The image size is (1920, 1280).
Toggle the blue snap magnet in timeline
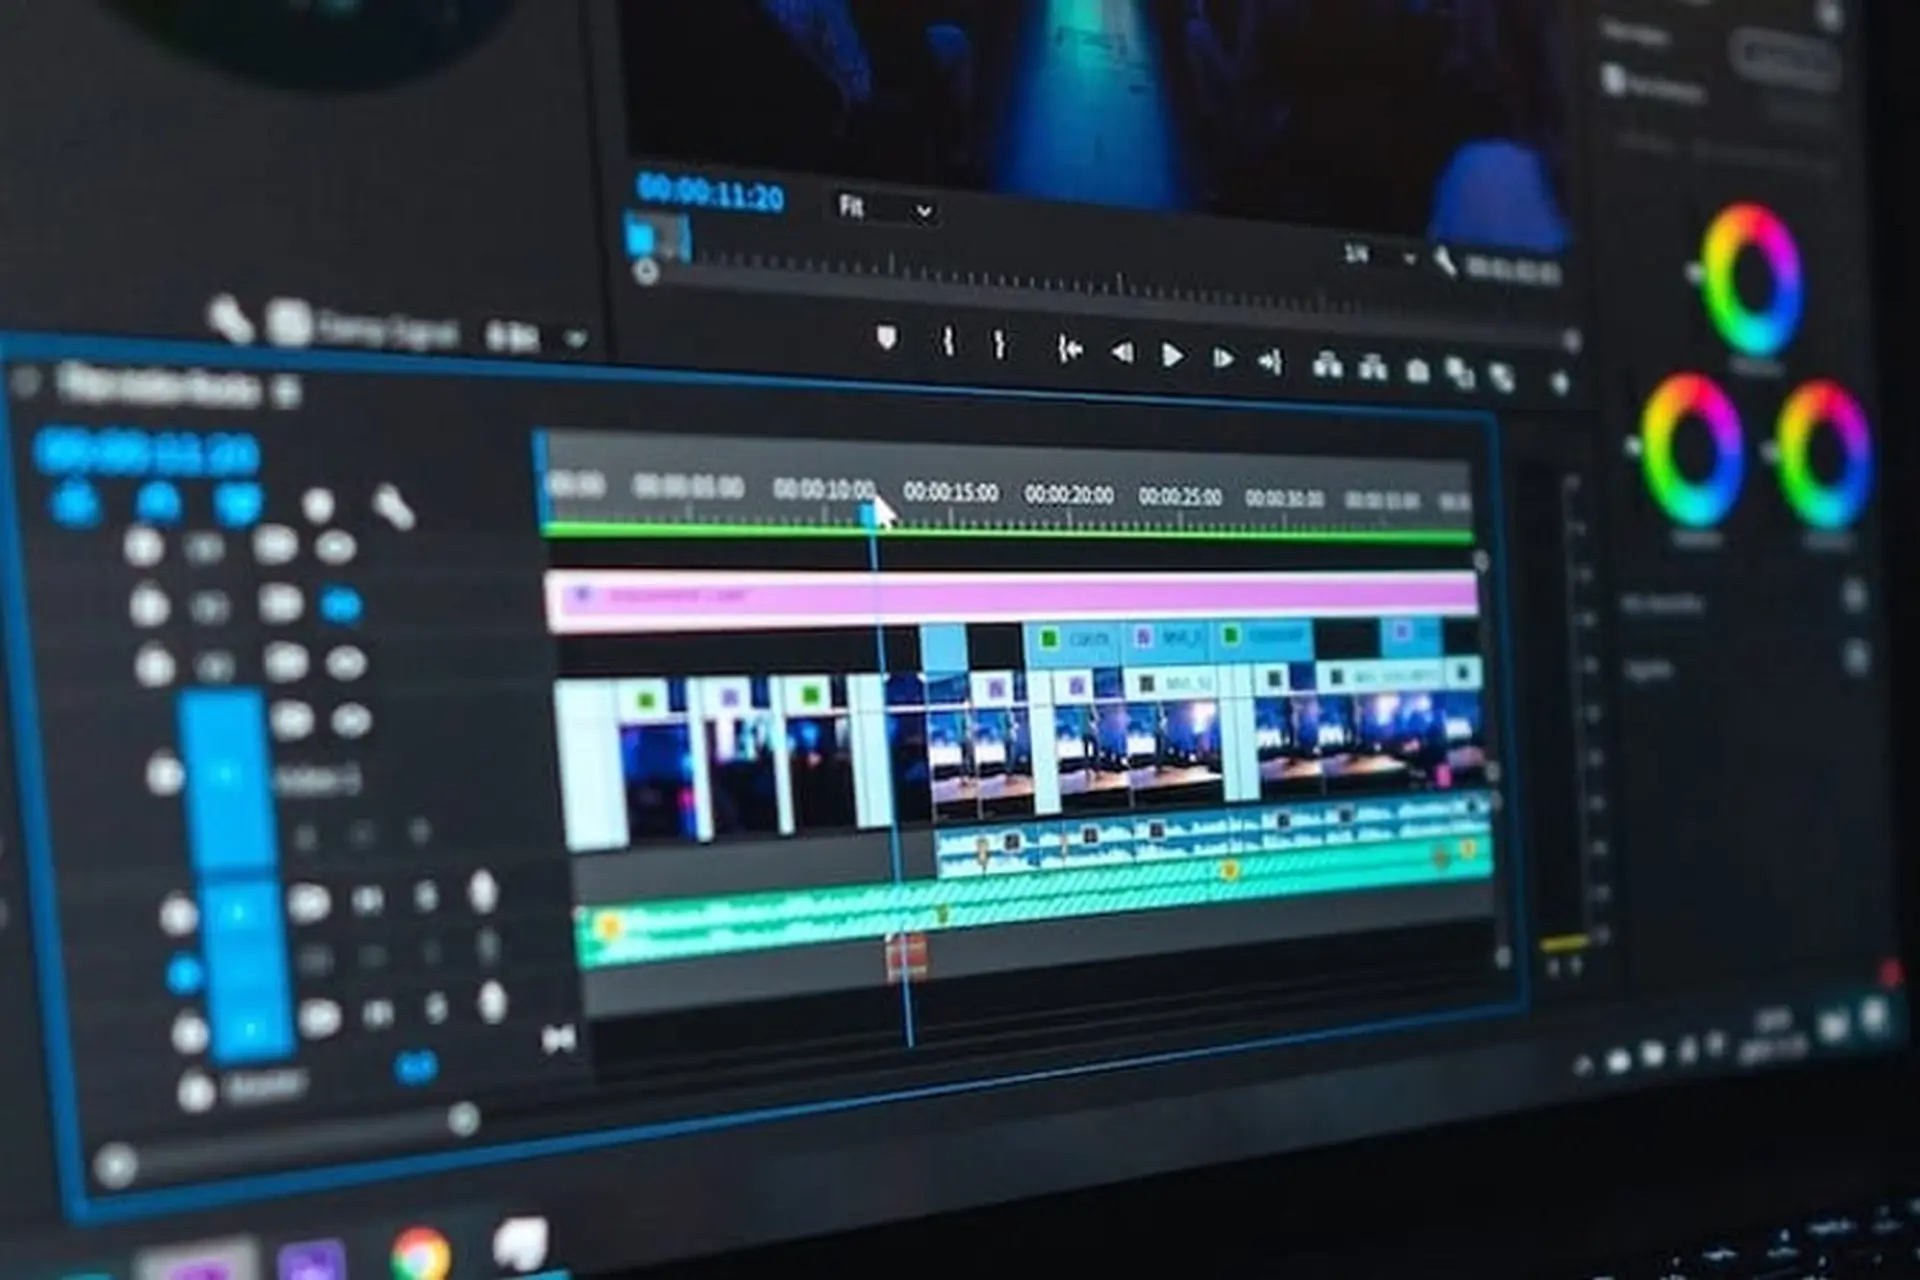tap(158, 501)
